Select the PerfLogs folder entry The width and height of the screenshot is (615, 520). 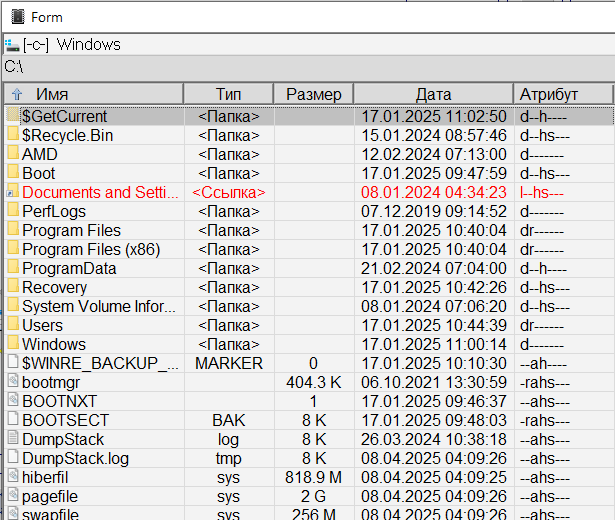[54, 211]
